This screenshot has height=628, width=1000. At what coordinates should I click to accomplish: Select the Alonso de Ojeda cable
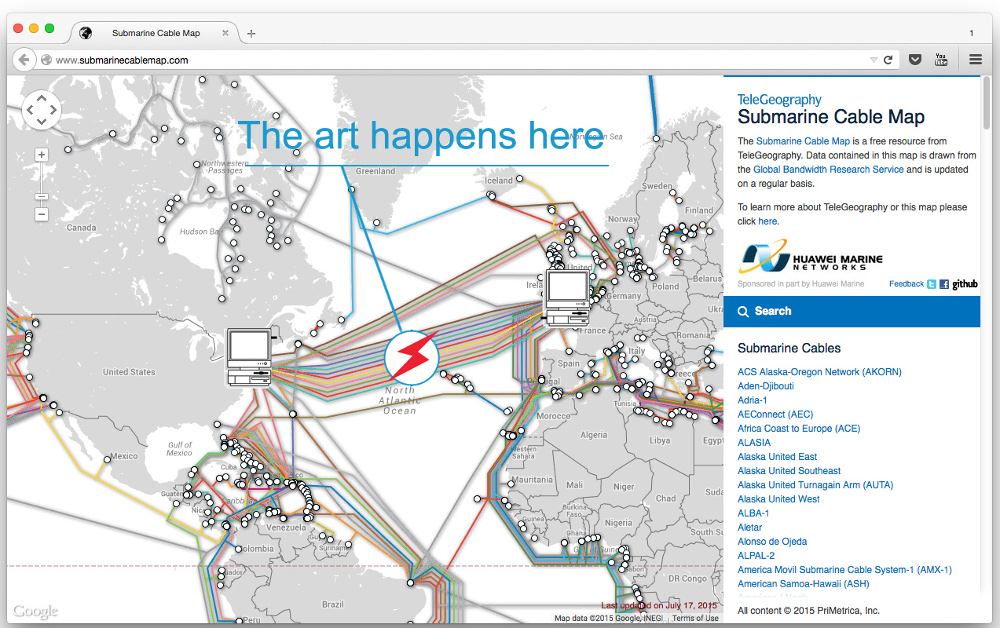[x=772, y=541]
